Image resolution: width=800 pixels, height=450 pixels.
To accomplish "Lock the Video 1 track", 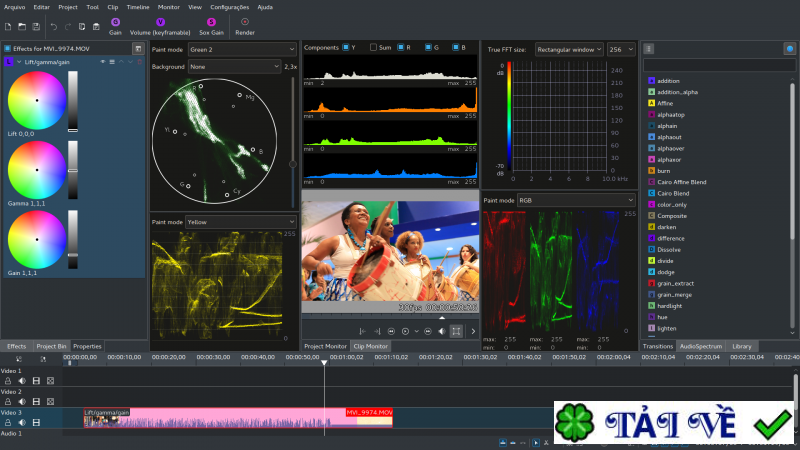I will (8, 380).
